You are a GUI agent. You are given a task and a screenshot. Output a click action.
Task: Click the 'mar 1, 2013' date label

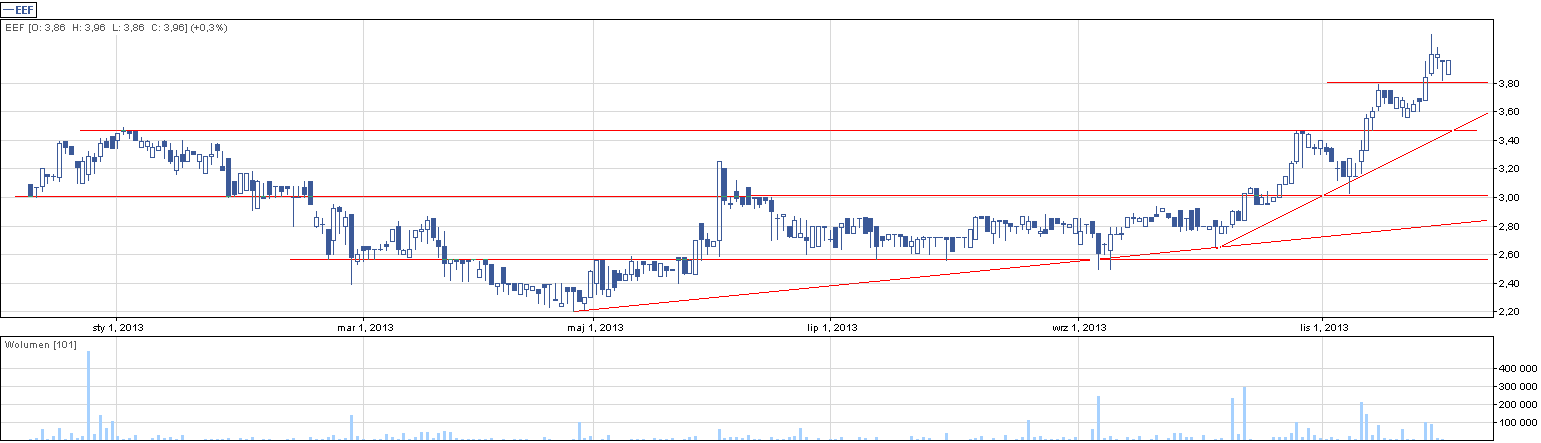(x=364, y=327)
